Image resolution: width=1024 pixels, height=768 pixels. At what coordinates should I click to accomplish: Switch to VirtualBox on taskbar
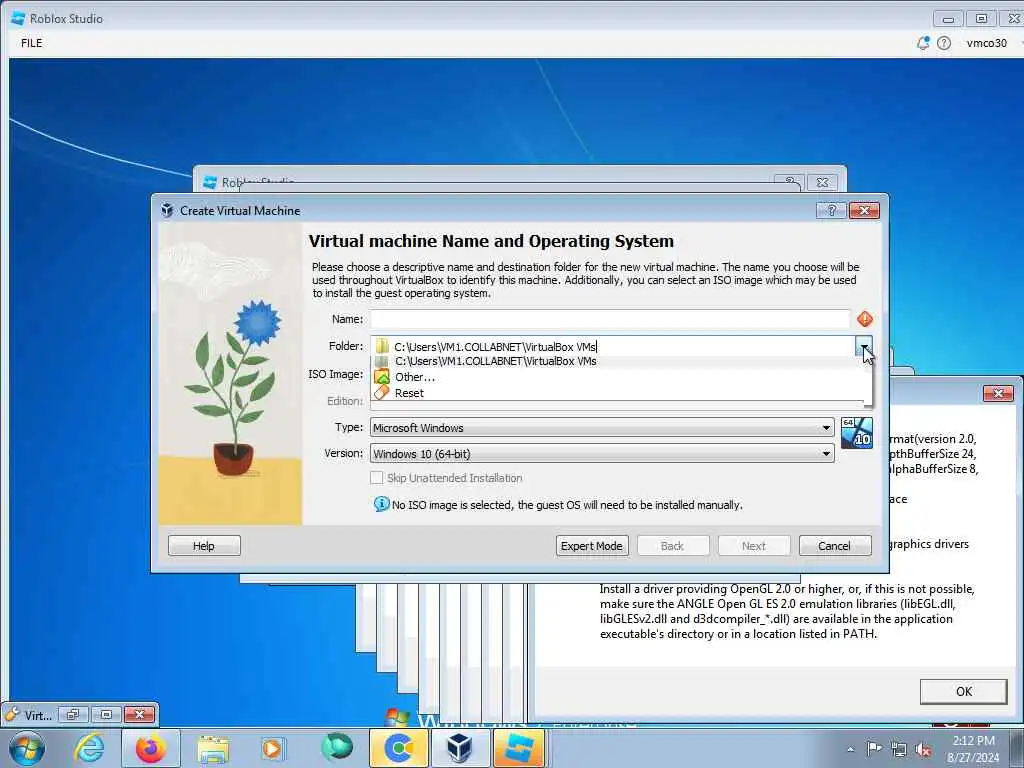point(460,748)
